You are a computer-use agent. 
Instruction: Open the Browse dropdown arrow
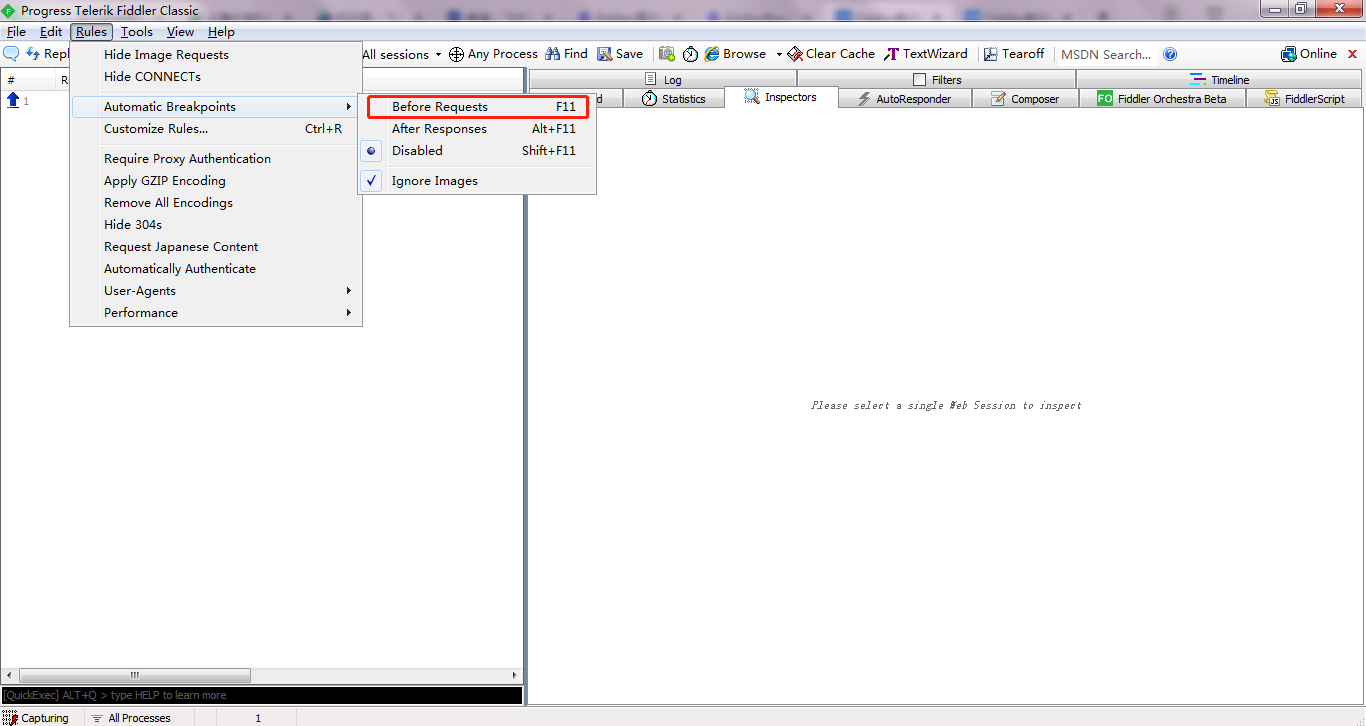[x=779, y=55]
